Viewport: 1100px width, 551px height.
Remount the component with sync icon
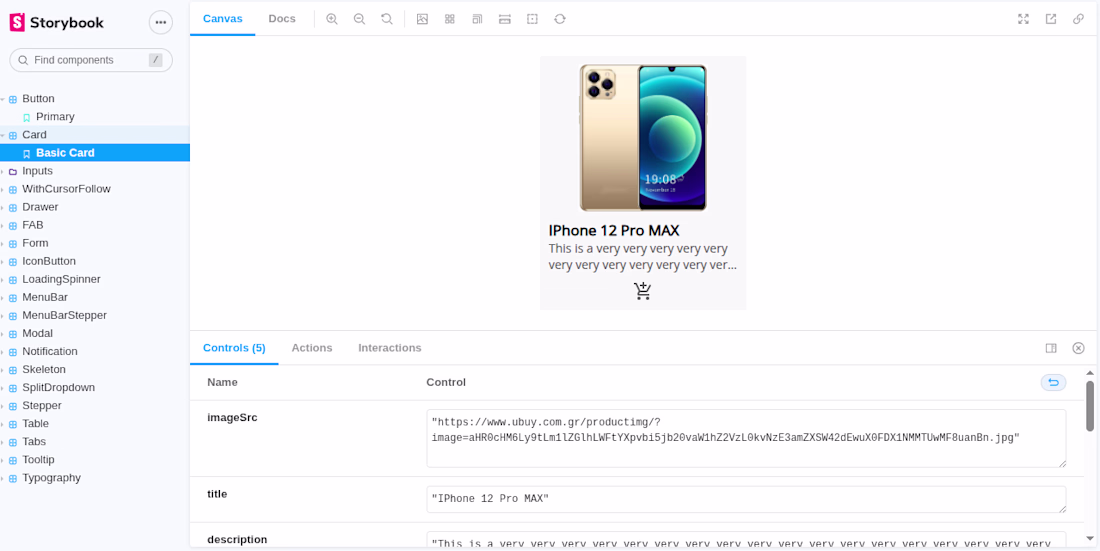(560, 19)
